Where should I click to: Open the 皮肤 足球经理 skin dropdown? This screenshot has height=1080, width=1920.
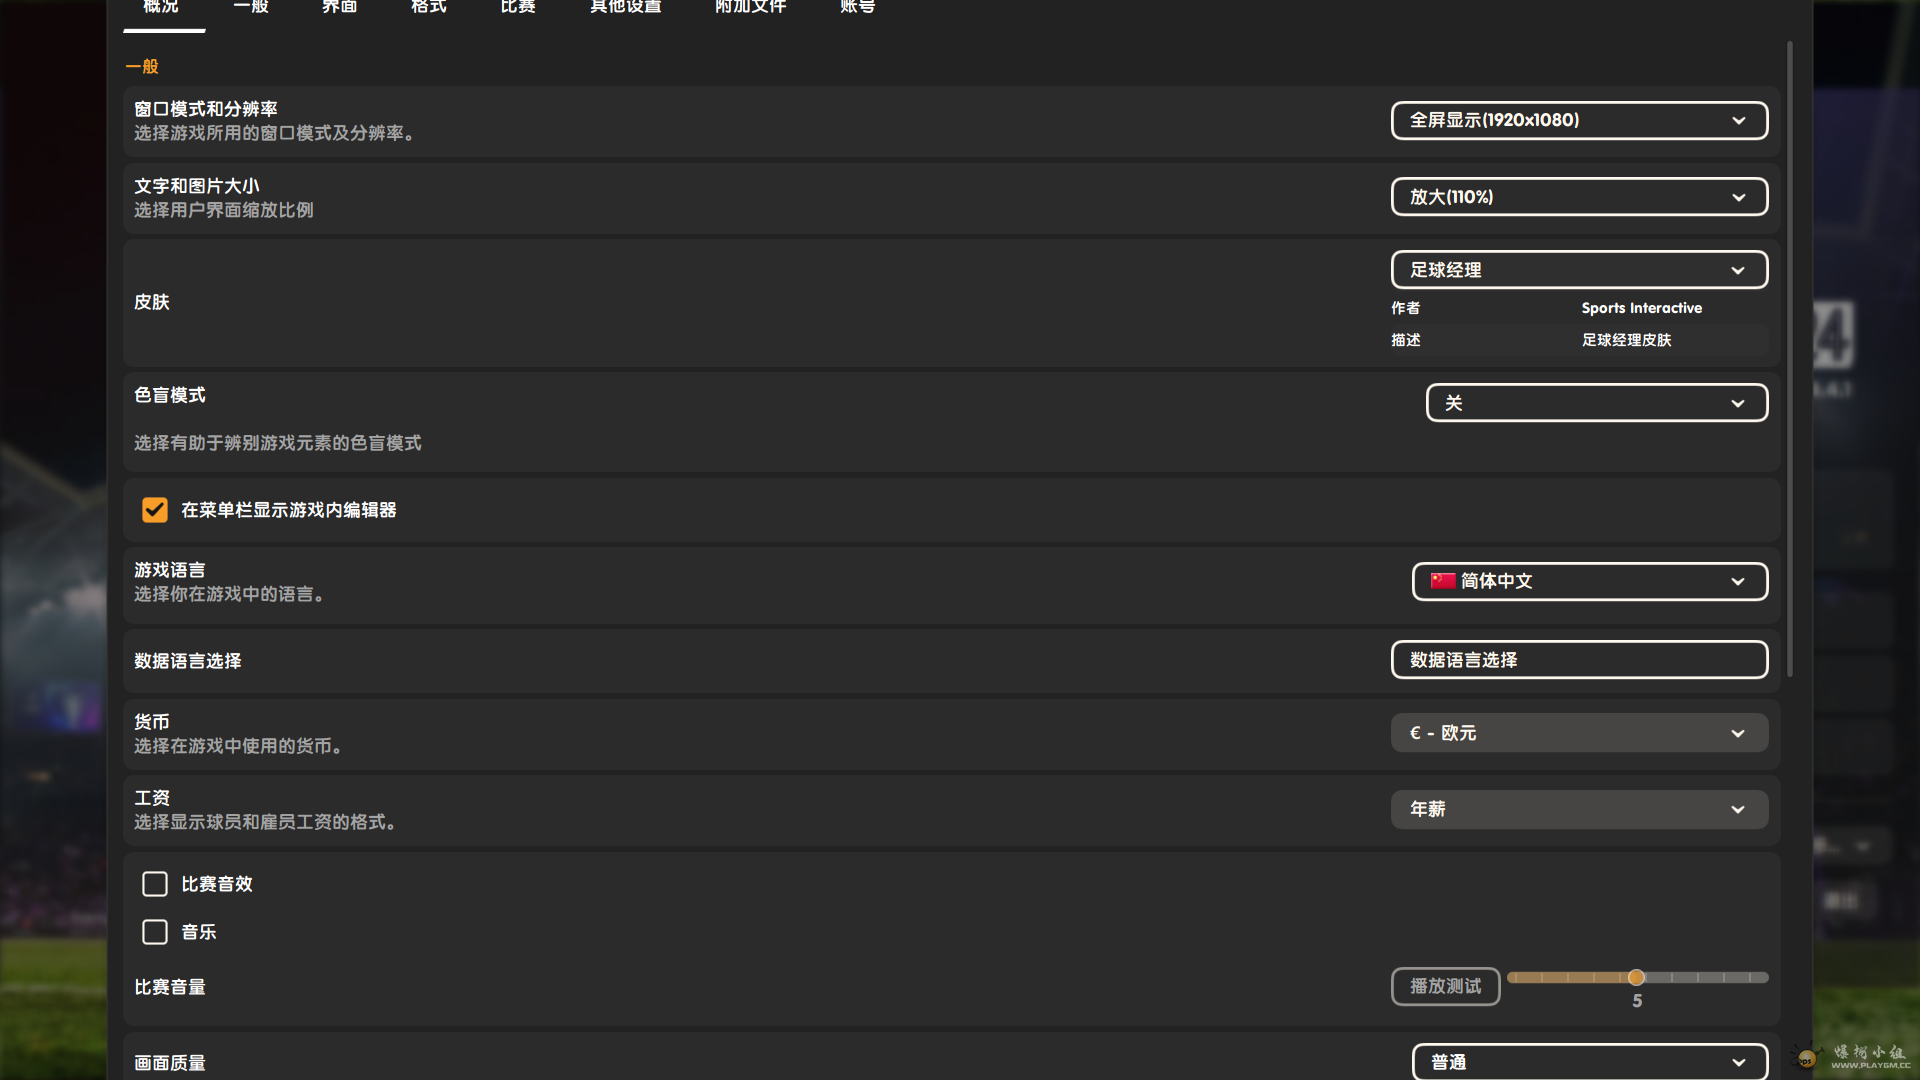pos(1578,270)
